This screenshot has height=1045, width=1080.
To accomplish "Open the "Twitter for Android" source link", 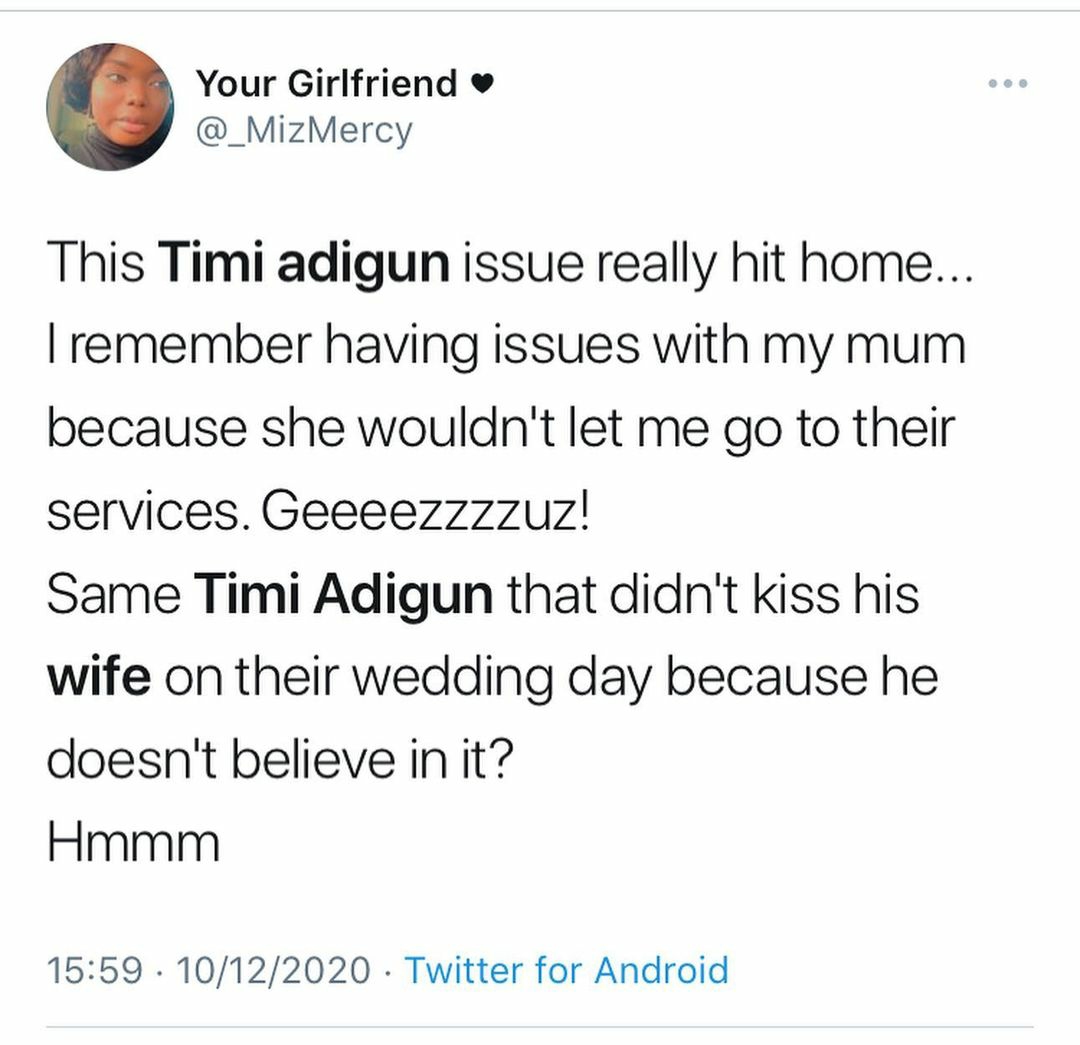I will [566, 970].
